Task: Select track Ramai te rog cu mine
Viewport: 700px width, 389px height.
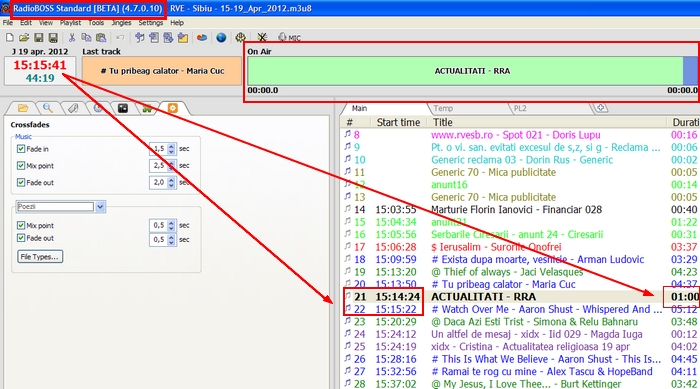Action: 521,372
